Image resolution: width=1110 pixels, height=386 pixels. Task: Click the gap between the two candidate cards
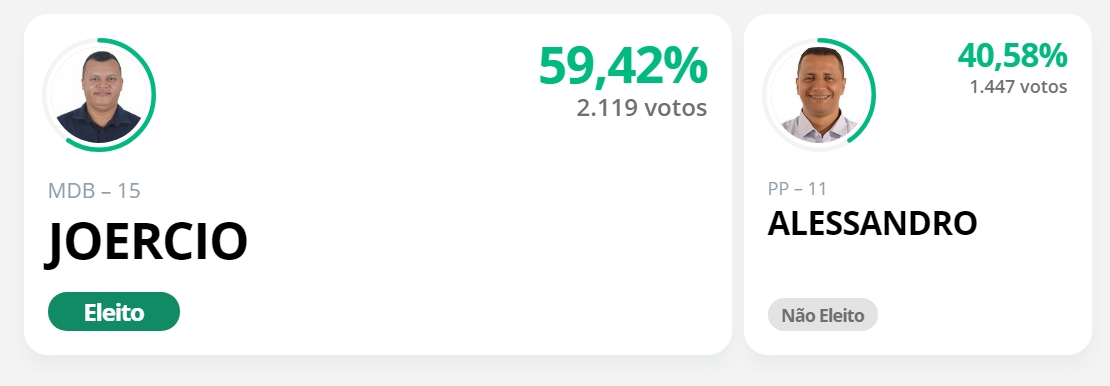[738, 184]
